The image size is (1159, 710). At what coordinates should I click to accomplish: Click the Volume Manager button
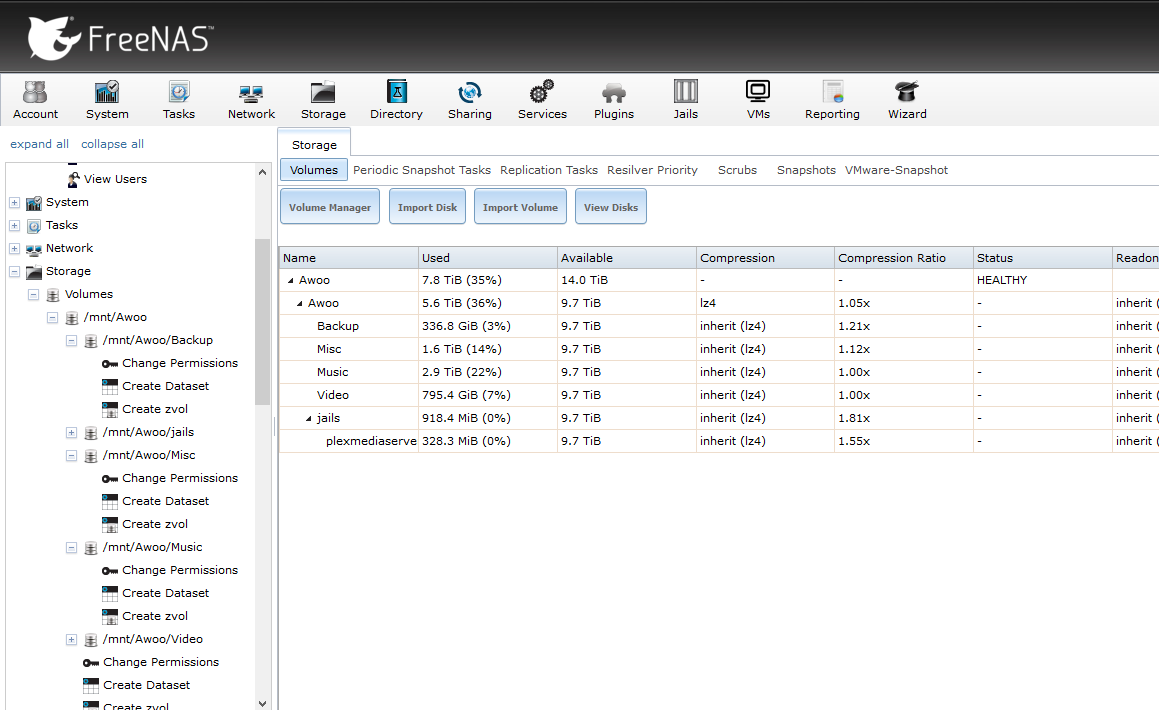tap(330, 207)
